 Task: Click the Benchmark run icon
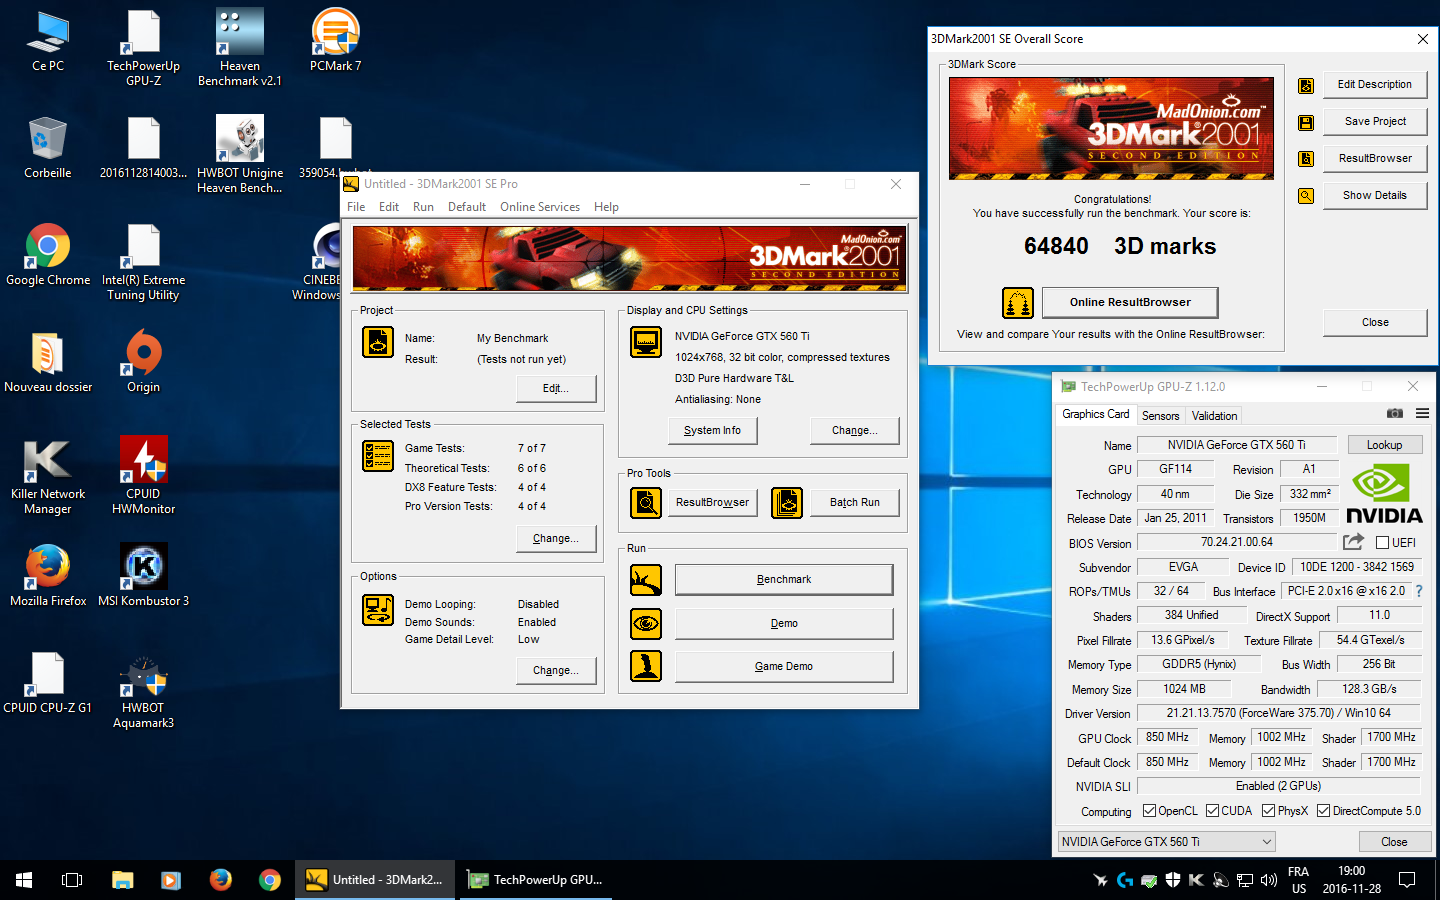point(646,580)
